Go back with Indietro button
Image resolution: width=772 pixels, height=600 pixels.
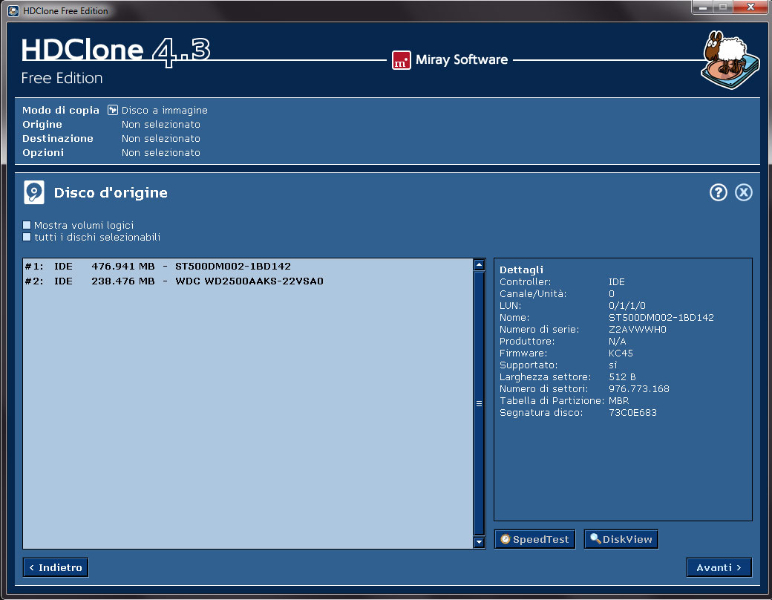(55, 567)
